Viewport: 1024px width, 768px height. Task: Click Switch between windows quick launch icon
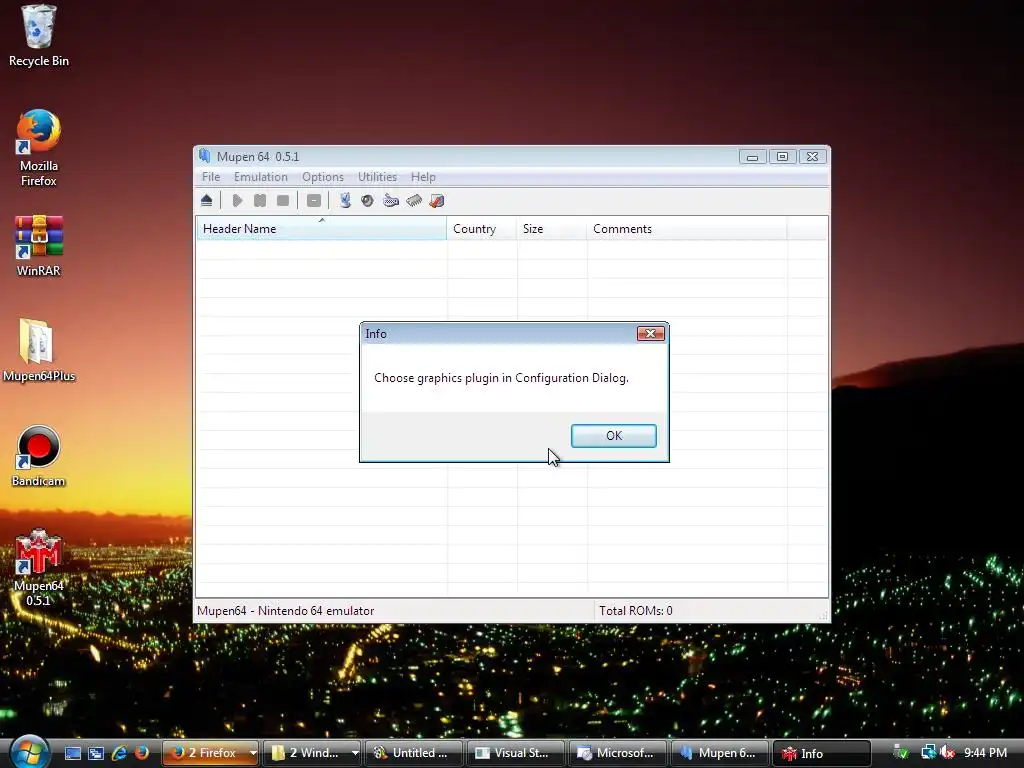coord(96,753)
